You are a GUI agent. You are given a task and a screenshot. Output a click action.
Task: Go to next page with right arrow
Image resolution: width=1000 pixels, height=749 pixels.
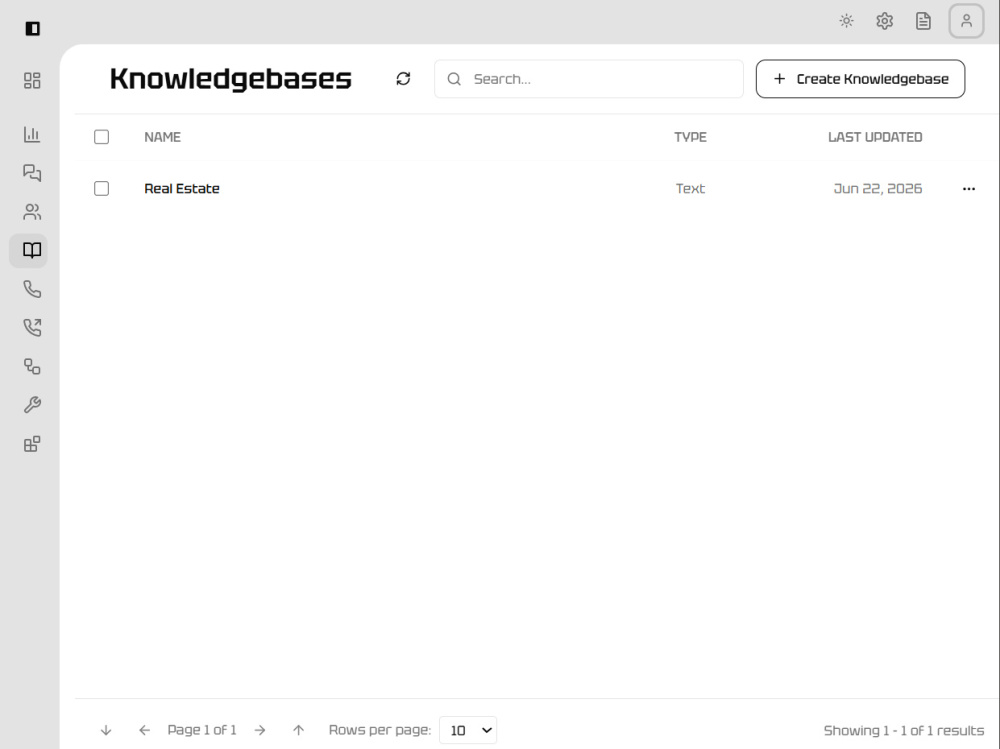click(260, 730)
